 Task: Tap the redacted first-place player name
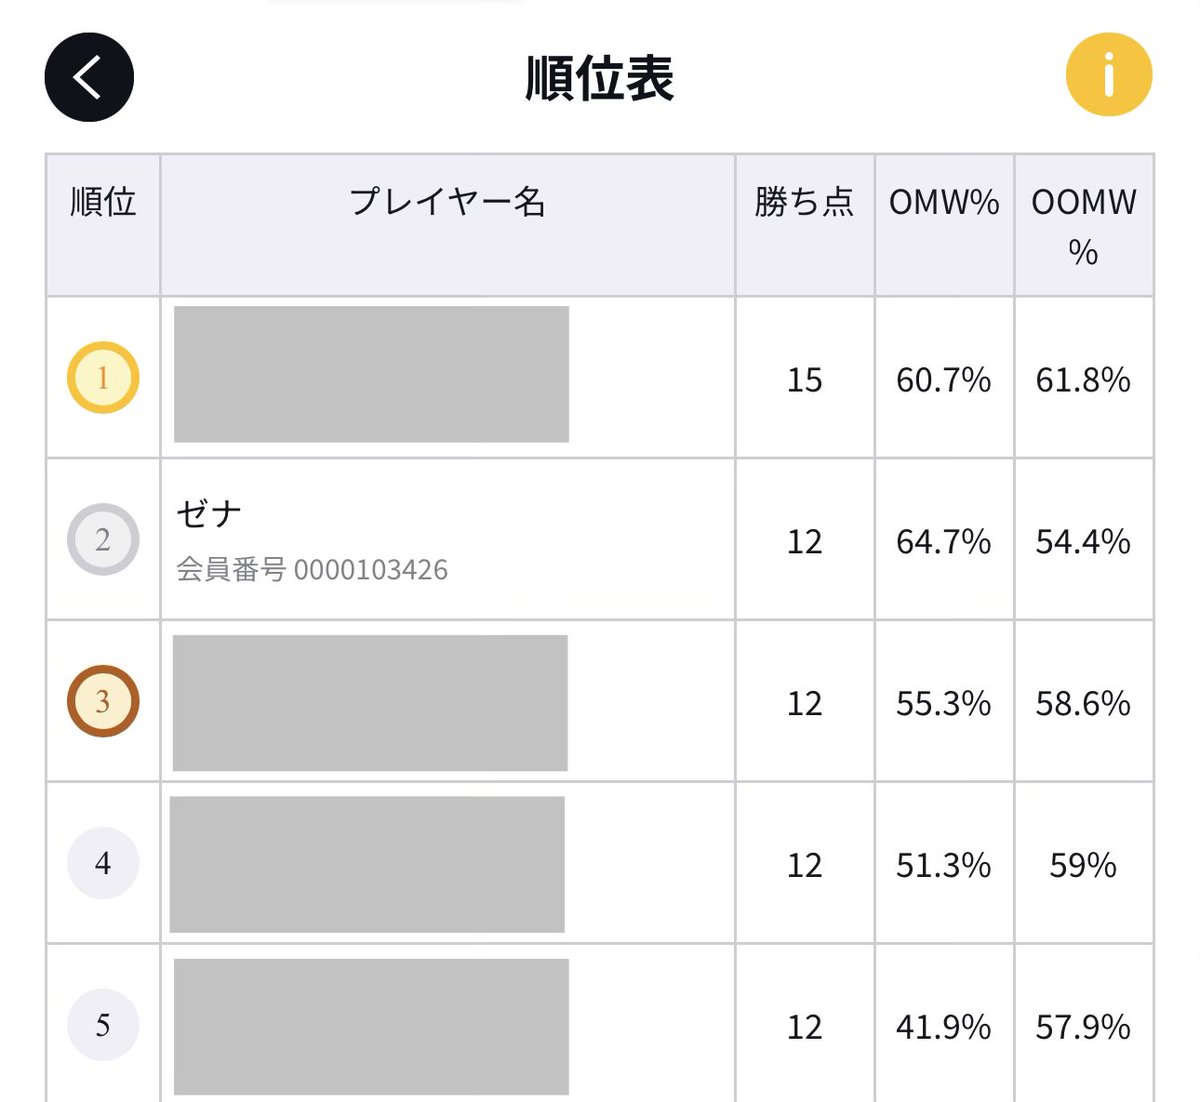[x=371, y=374]
